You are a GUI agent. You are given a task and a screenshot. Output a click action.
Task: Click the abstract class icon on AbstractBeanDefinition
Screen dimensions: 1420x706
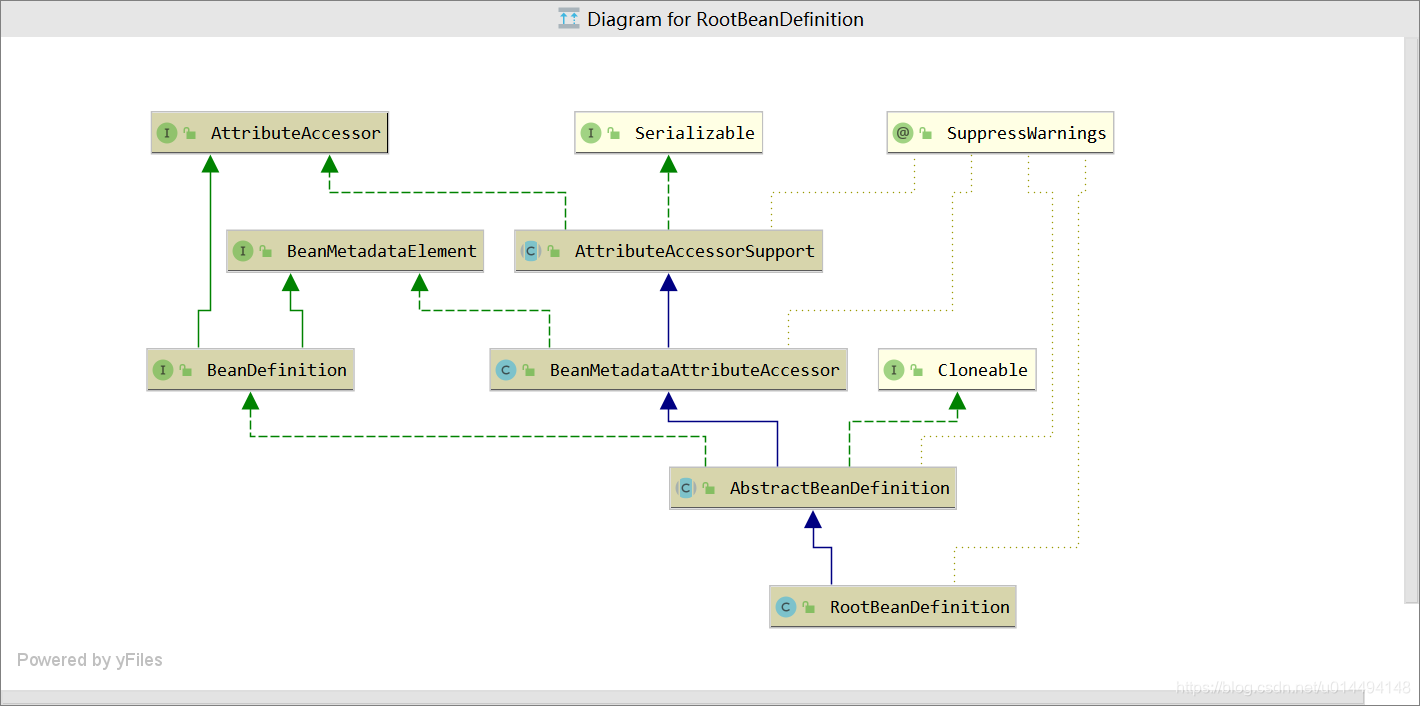coord(686,488)
